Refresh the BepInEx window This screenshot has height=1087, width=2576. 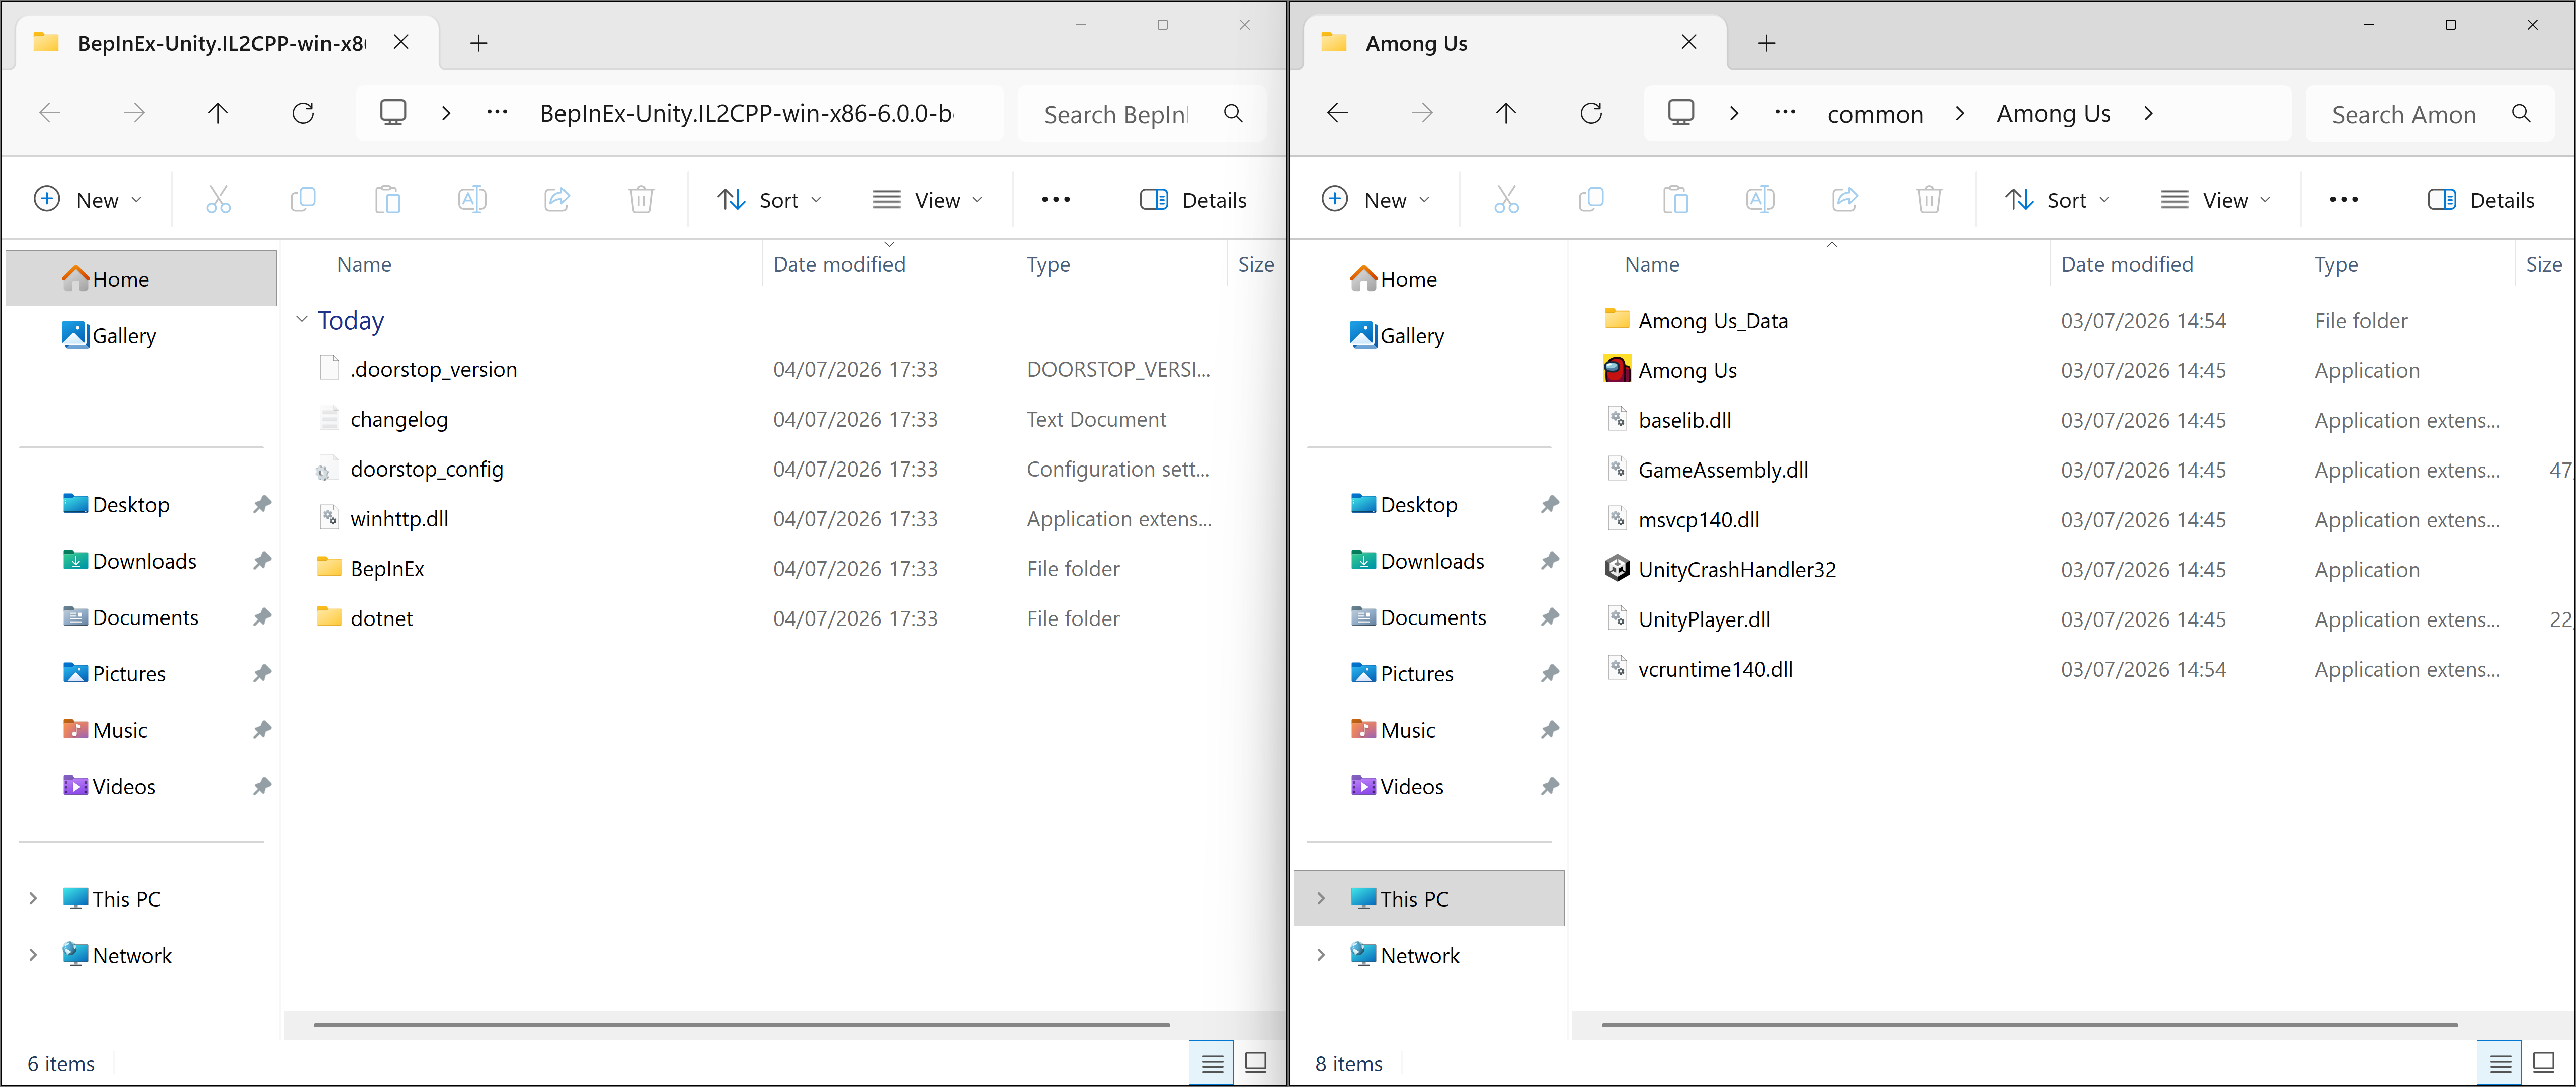(303, 113)
